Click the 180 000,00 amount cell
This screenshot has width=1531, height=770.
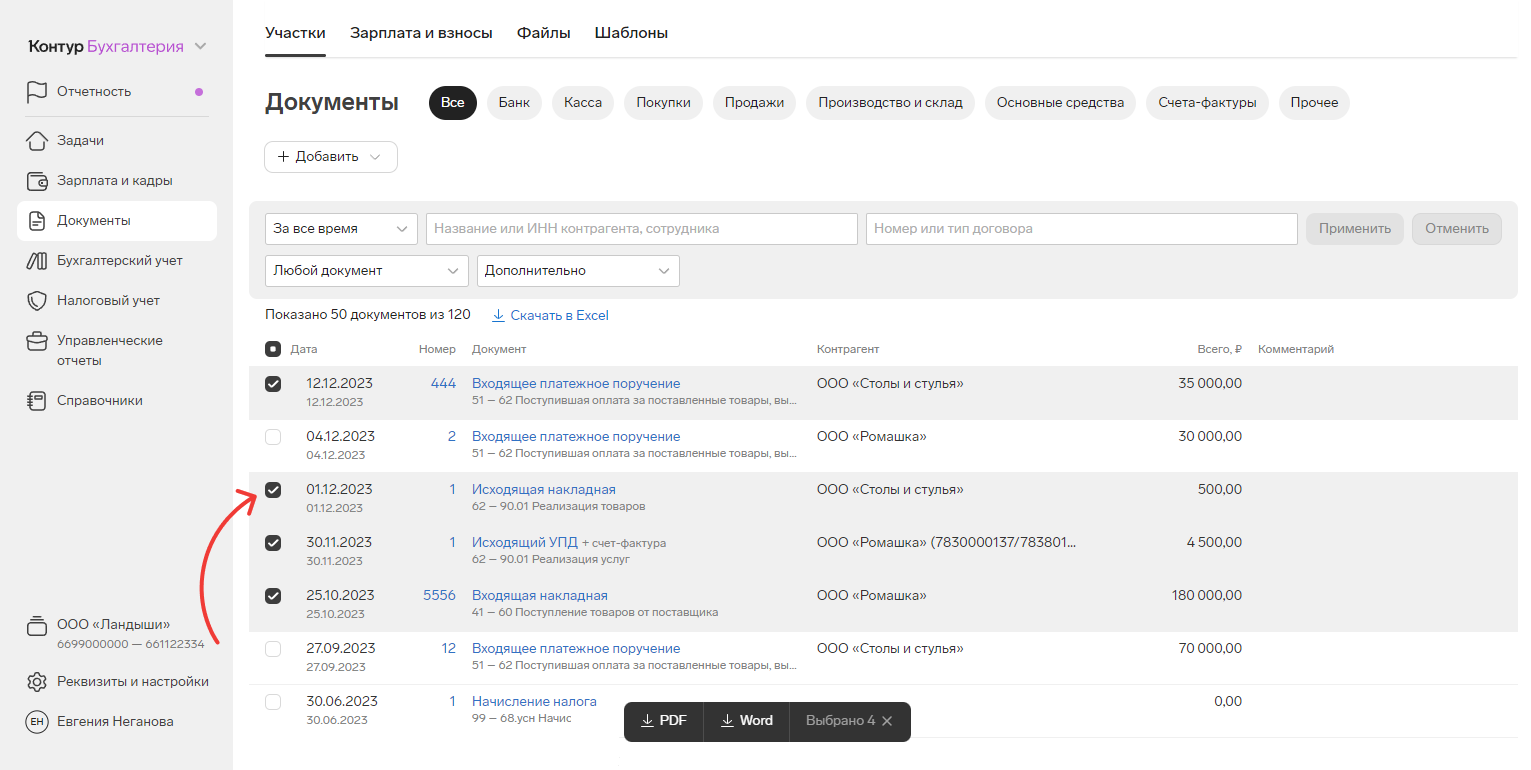coord(1207,596)
